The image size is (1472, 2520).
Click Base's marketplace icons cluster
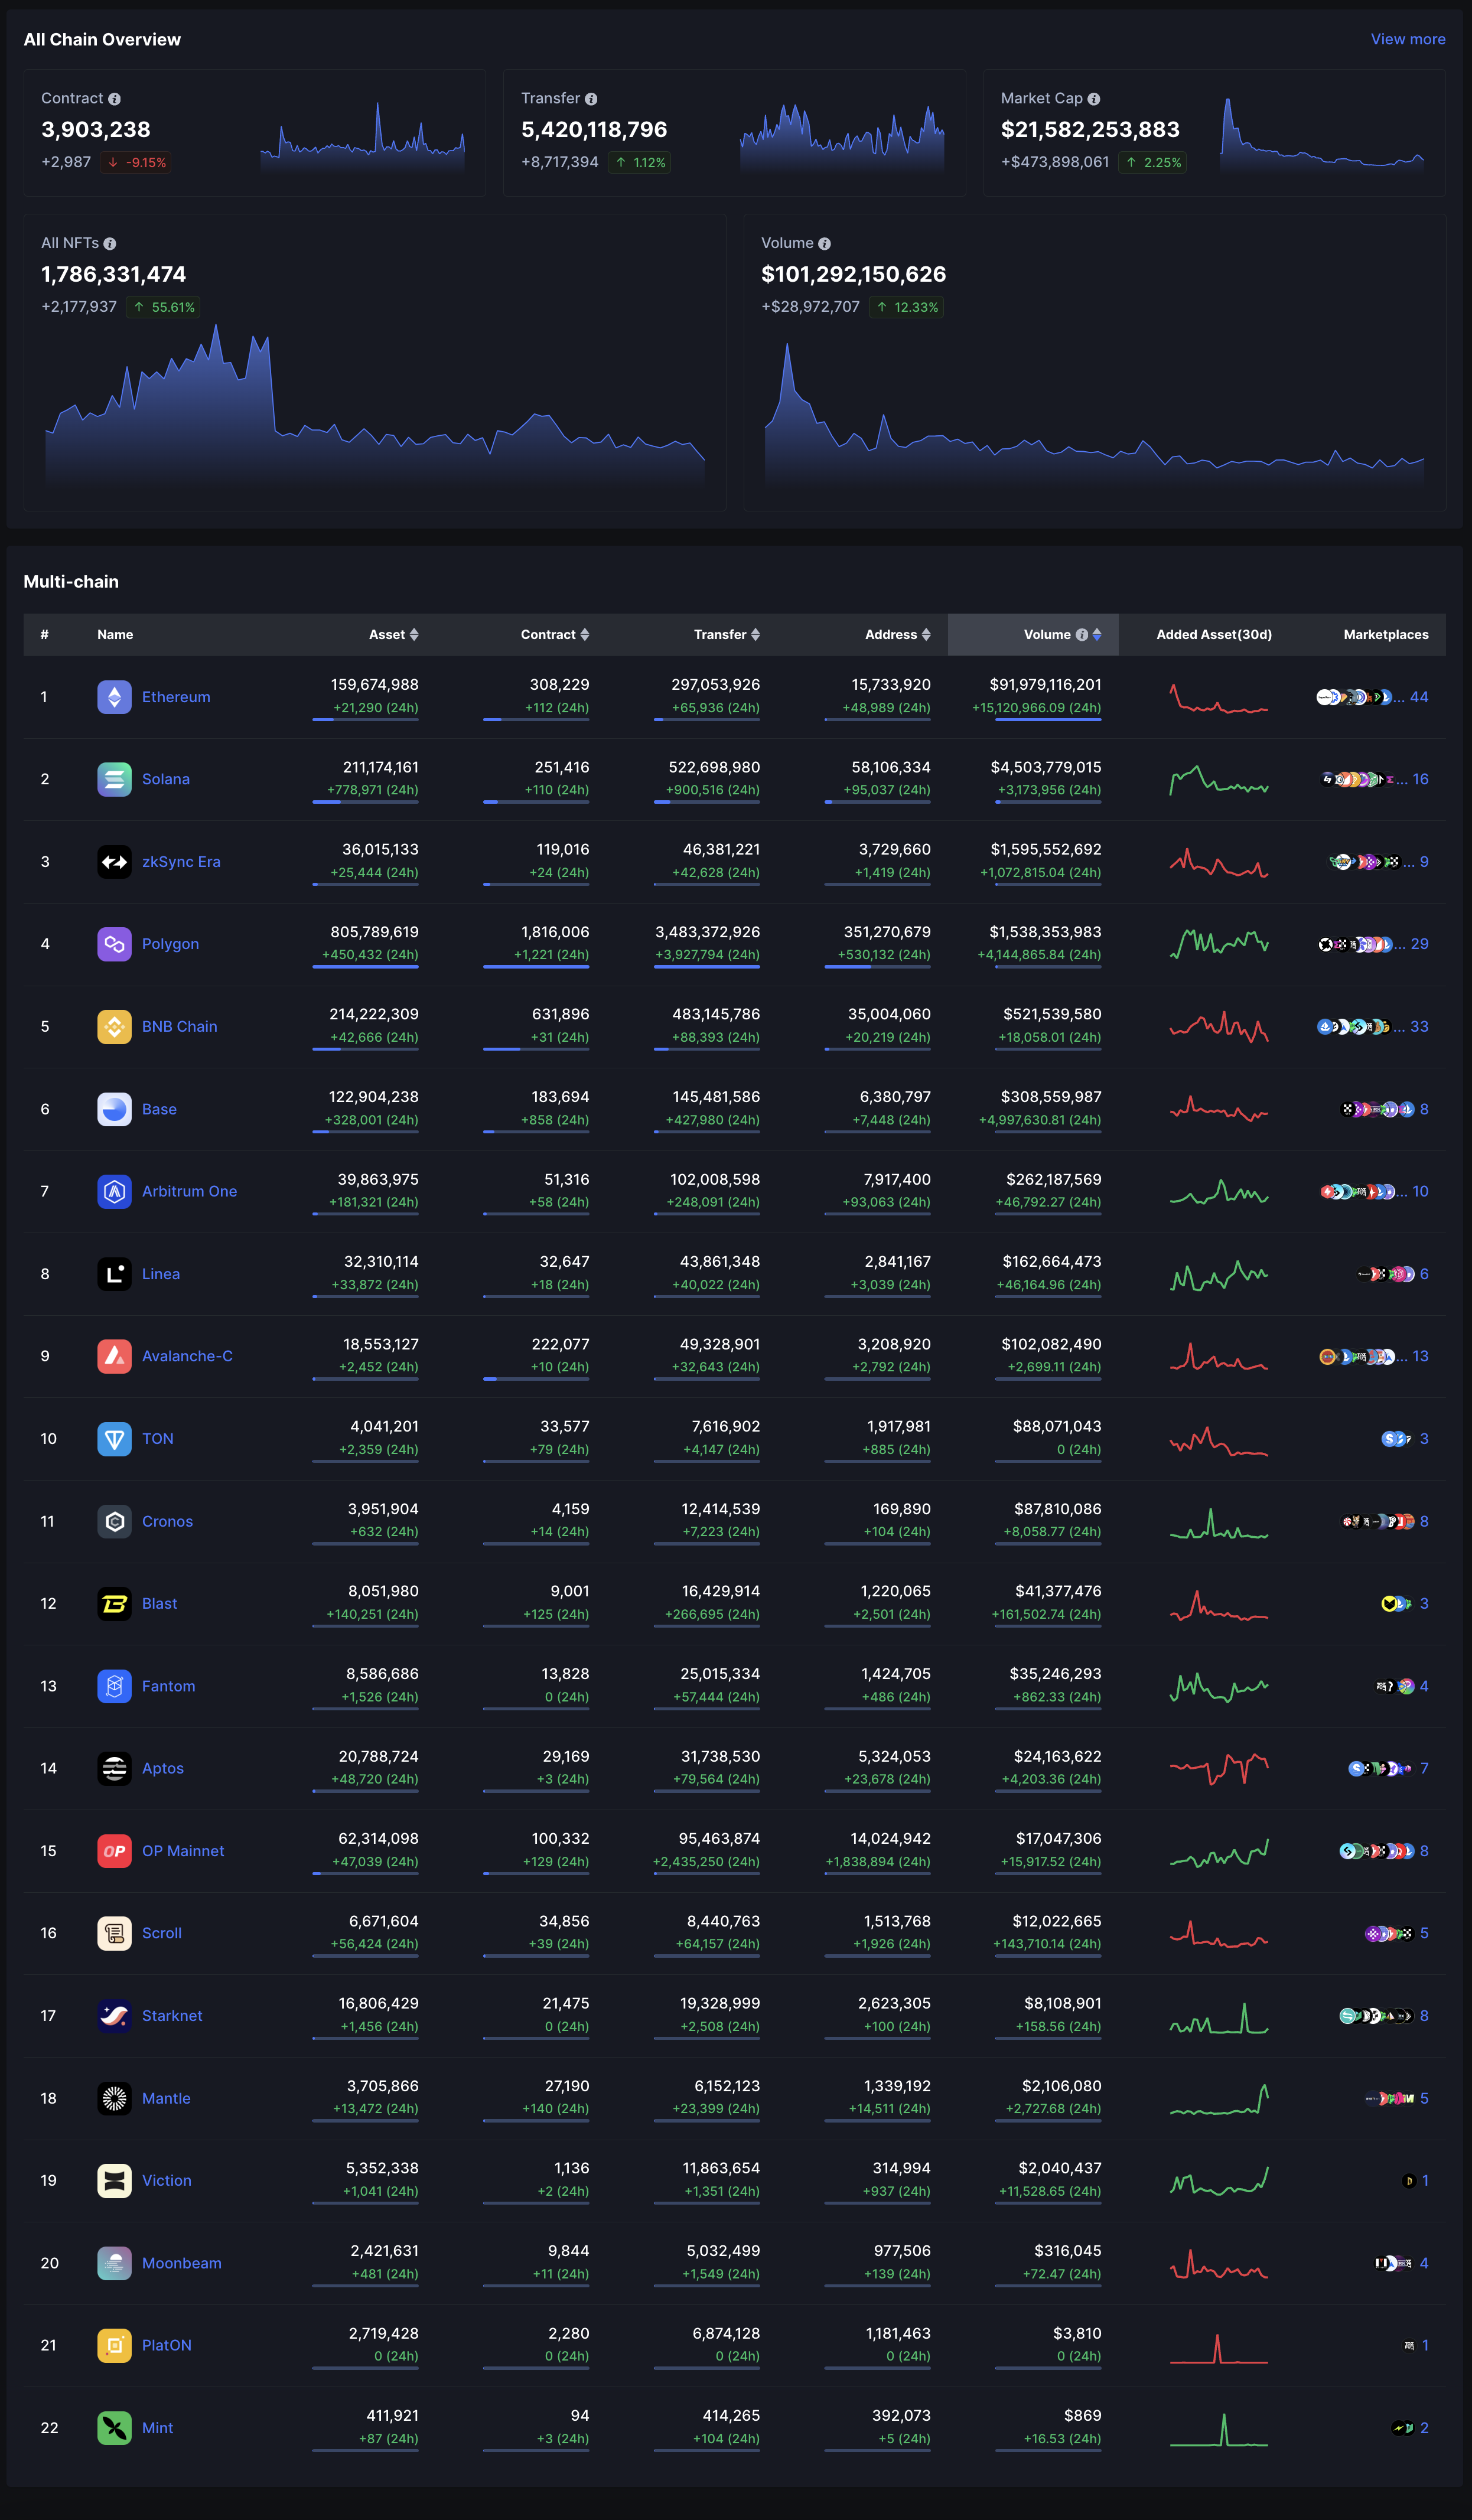[1377, 1109]
